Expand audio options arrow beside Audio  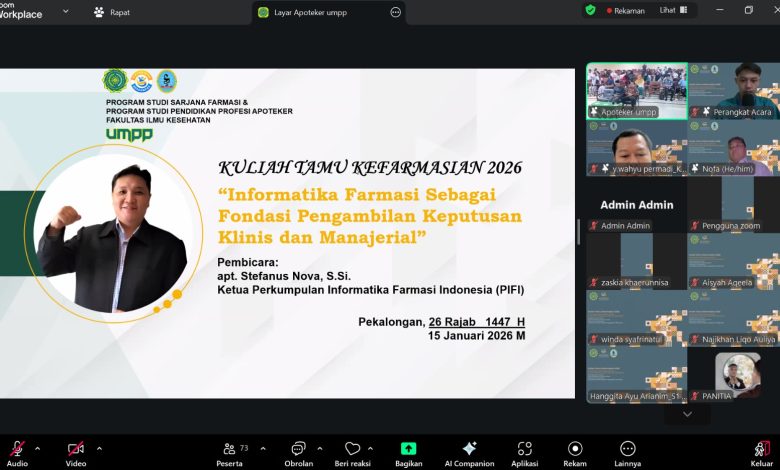click(x=38, y=448)
